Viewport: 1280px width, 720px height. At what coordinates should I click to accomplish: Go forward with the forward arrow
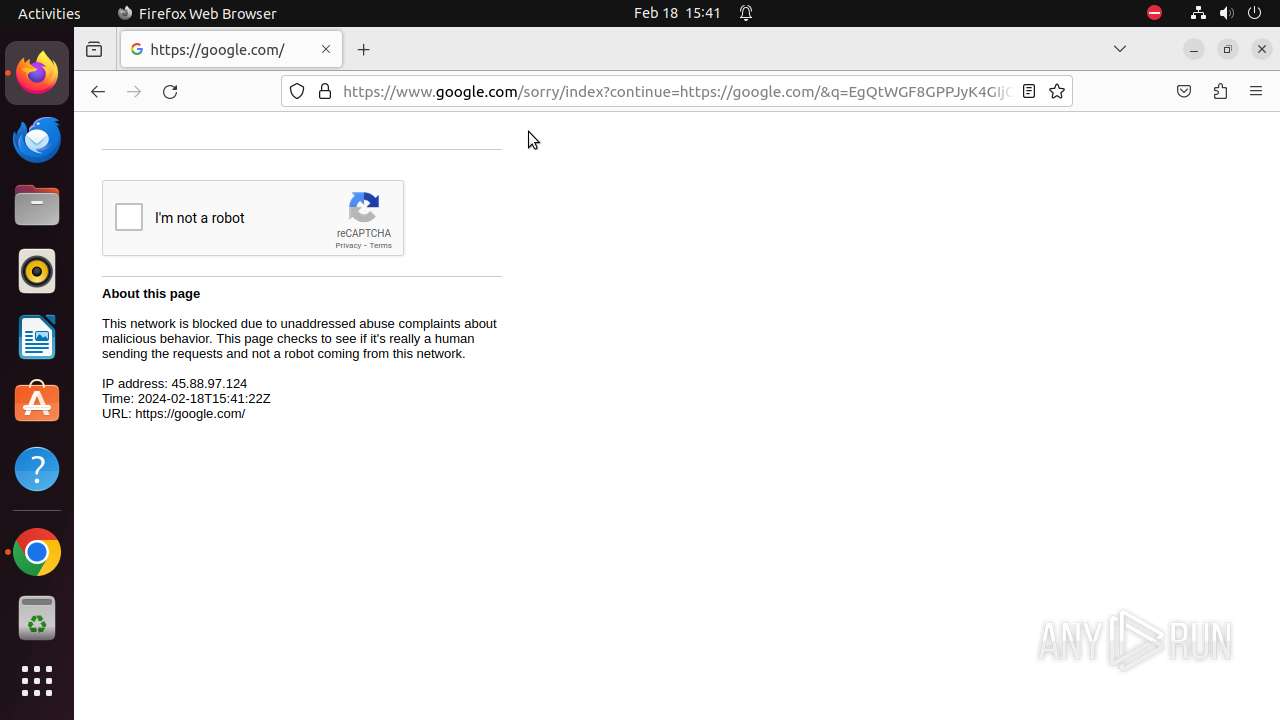pyautogui.click(x=134, y=91)
